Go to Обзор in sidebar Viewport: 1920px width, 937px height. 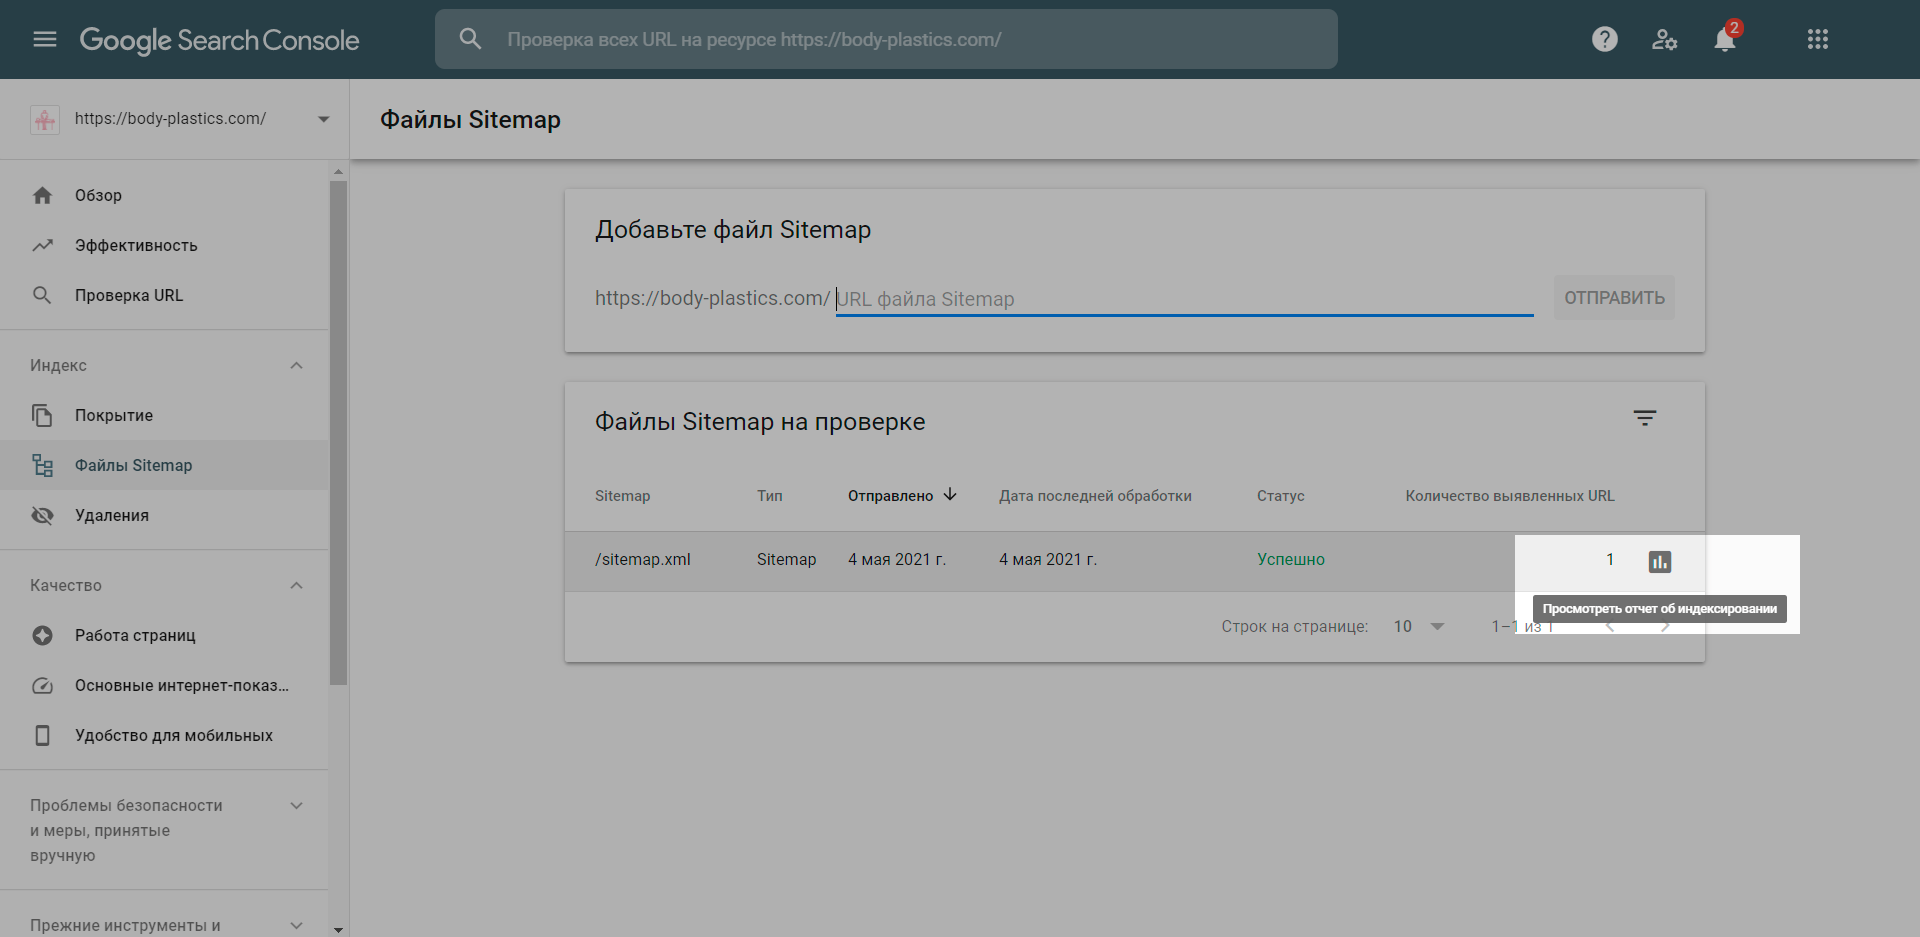point(98,196)
